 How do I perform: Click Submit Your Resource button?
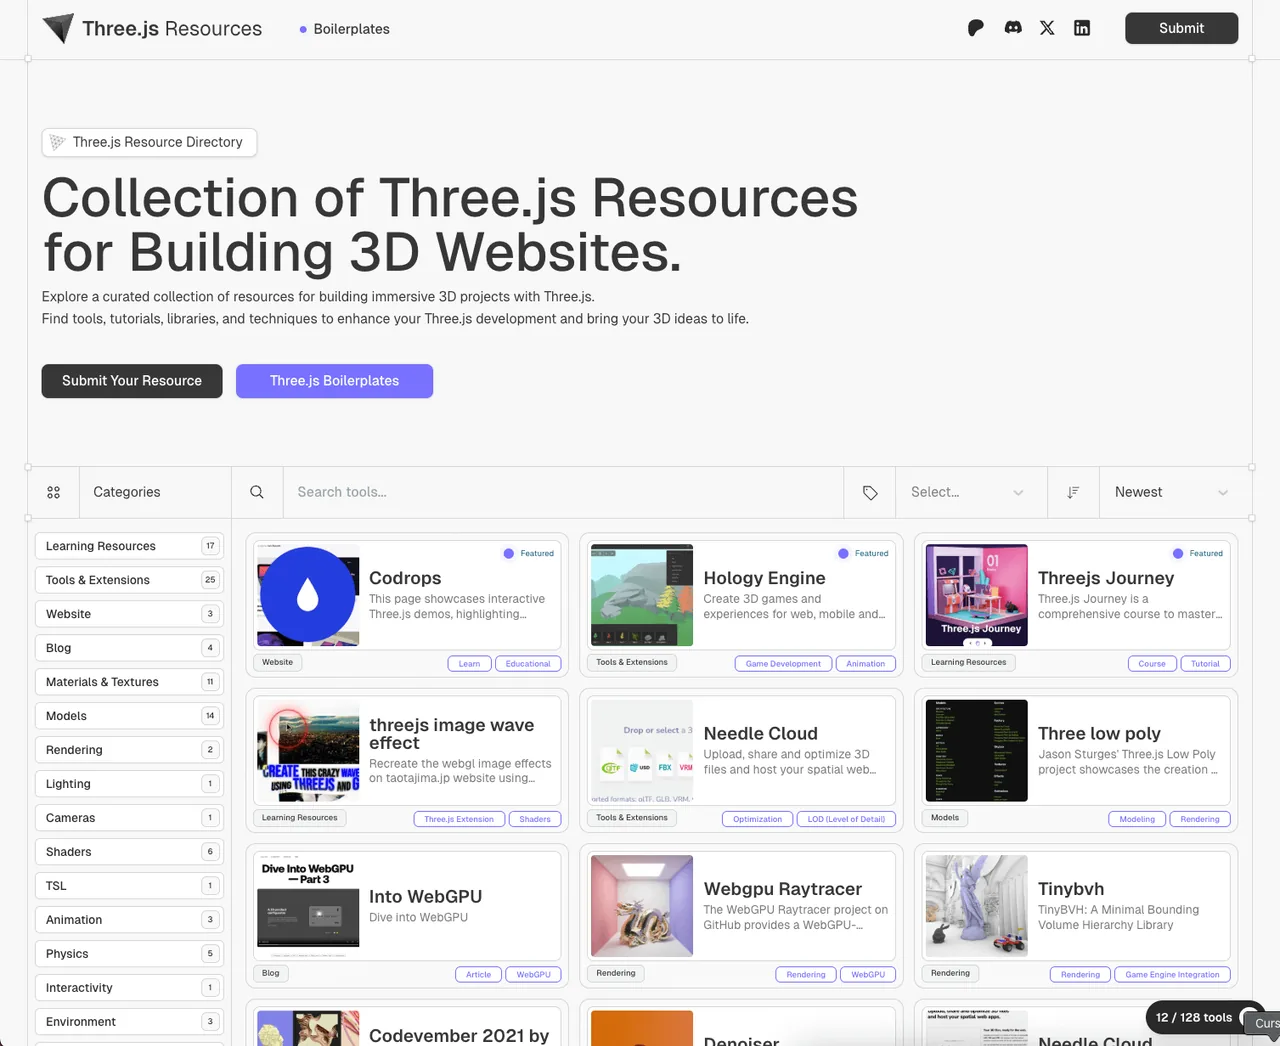(x=132, y=381)
